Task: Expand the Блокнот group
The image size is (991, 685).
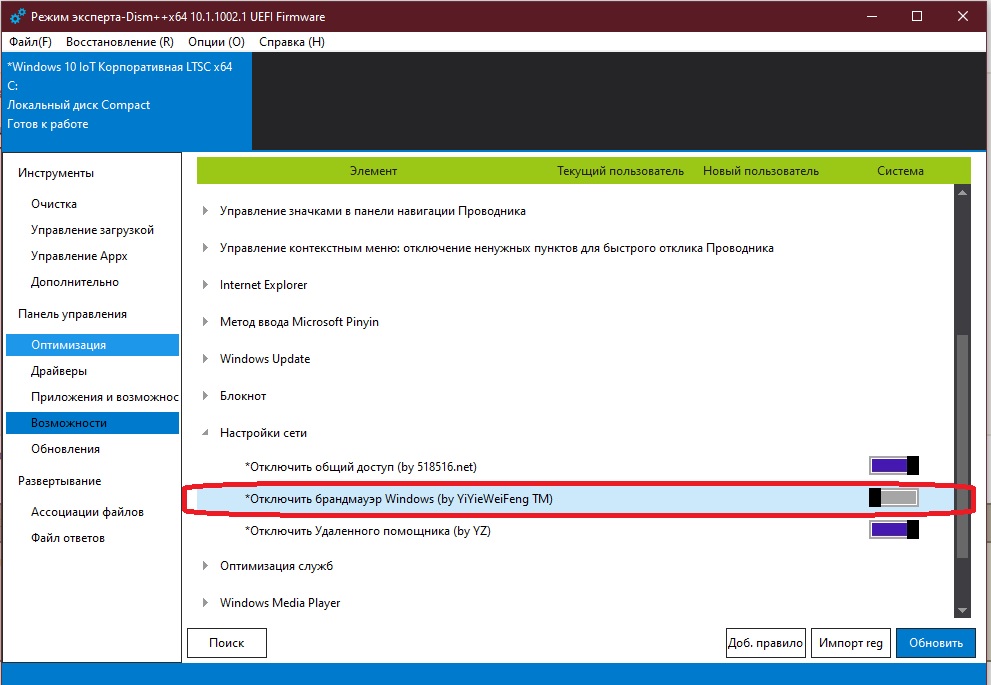Action: click(205, 396)
